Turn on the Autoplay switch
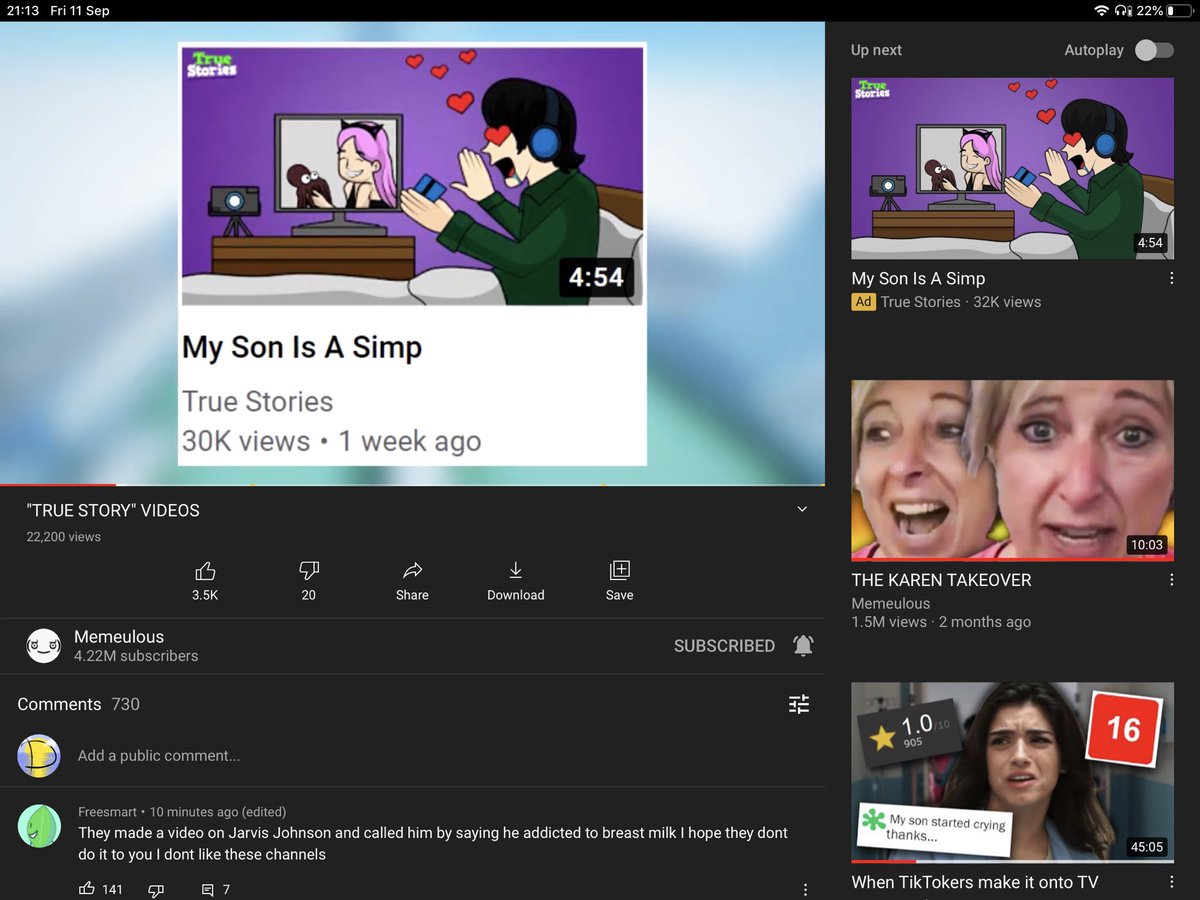The height and width of the screenshot is (900, 1200). pos(1154,50)
